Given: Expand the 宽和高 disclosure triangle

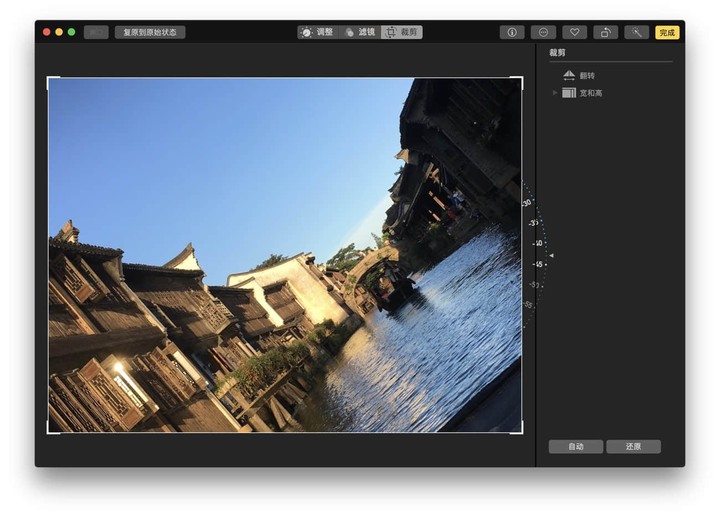Looking at the screenshot, I should click(555, 93).
